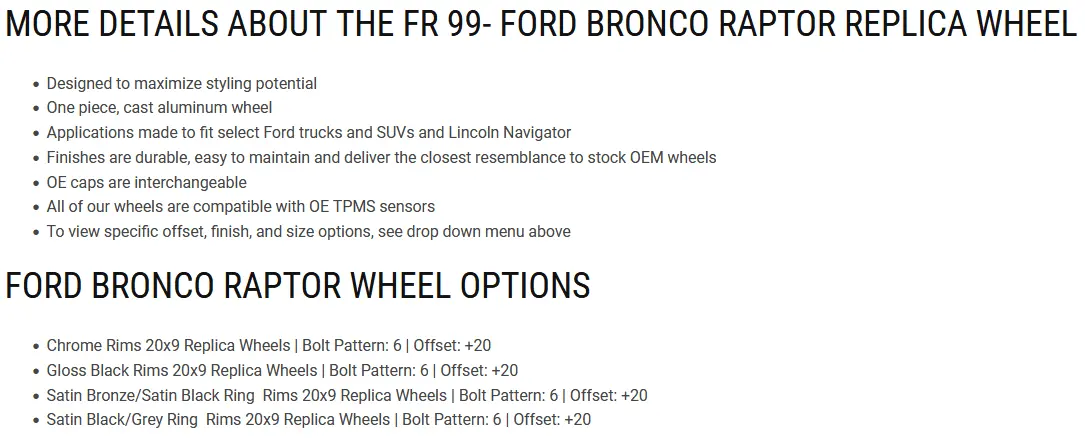Viewport: 1085px width, 438px height.
Task: Click 'Designed to maximize styling potential' bullet
Action: click(x=181, y=84)
